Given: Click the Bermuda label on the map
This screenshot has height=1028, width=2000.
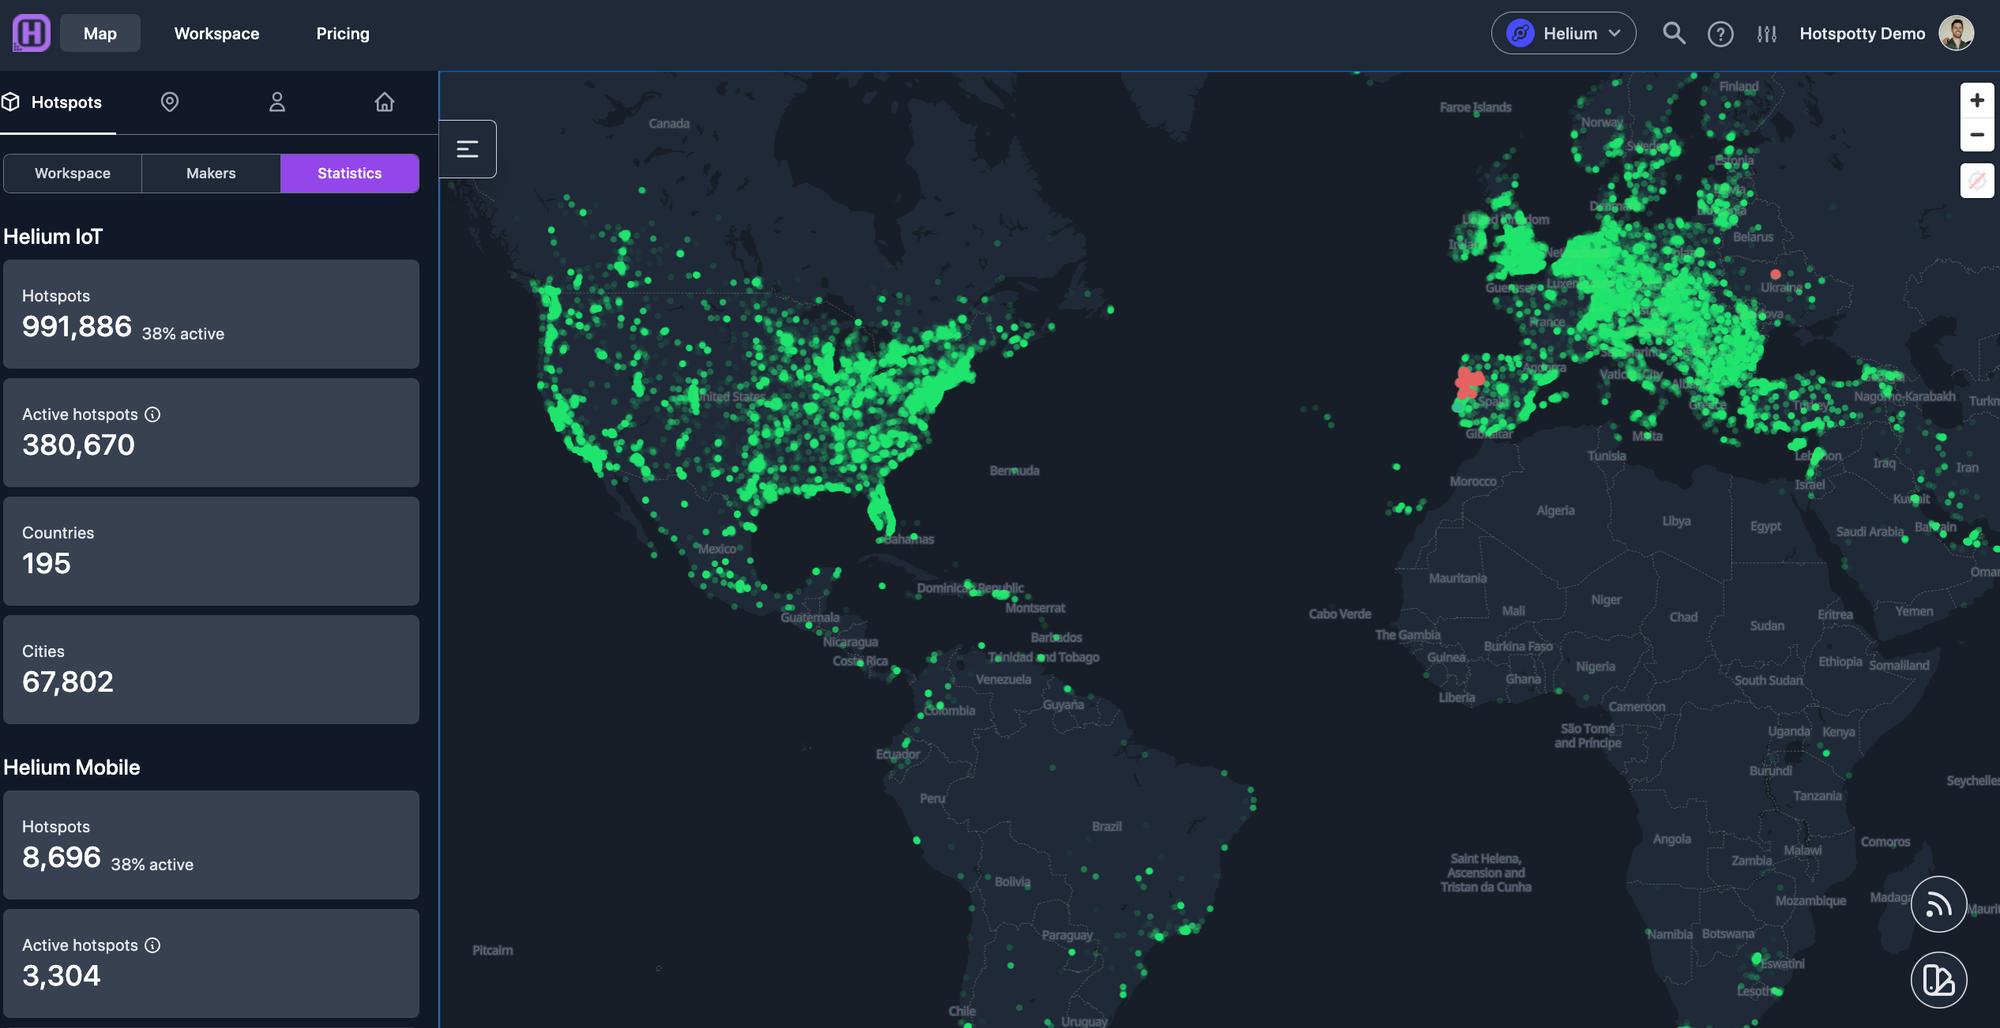Looking at the screenshot, I should 1014,471.
